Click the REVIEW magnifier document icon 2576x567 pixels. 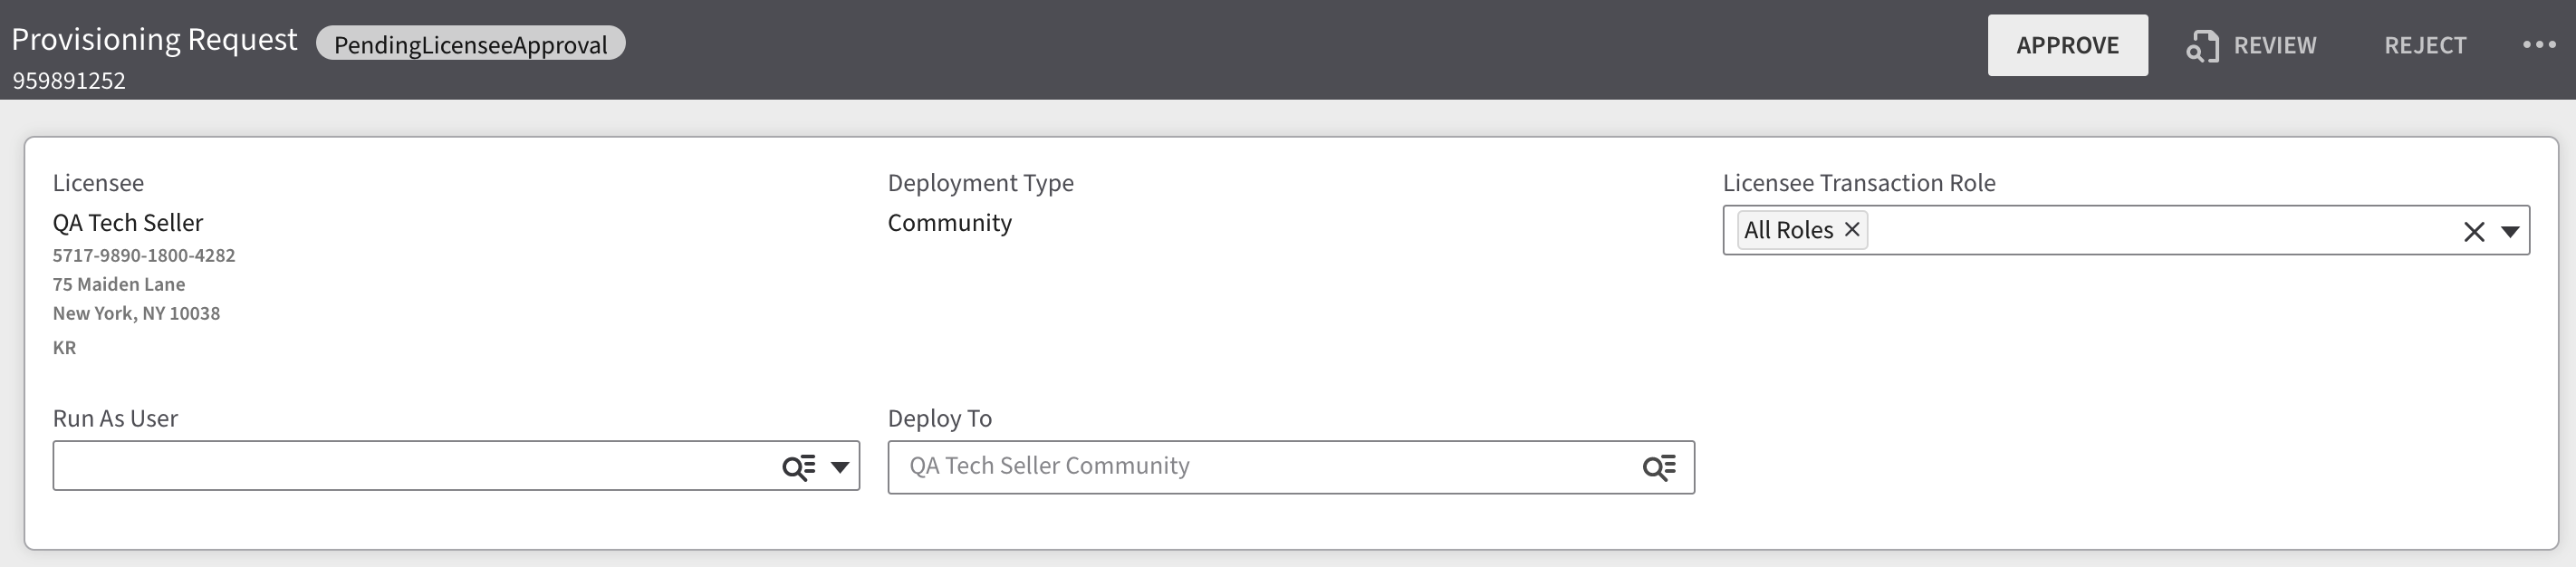[x=2202, y=46]
